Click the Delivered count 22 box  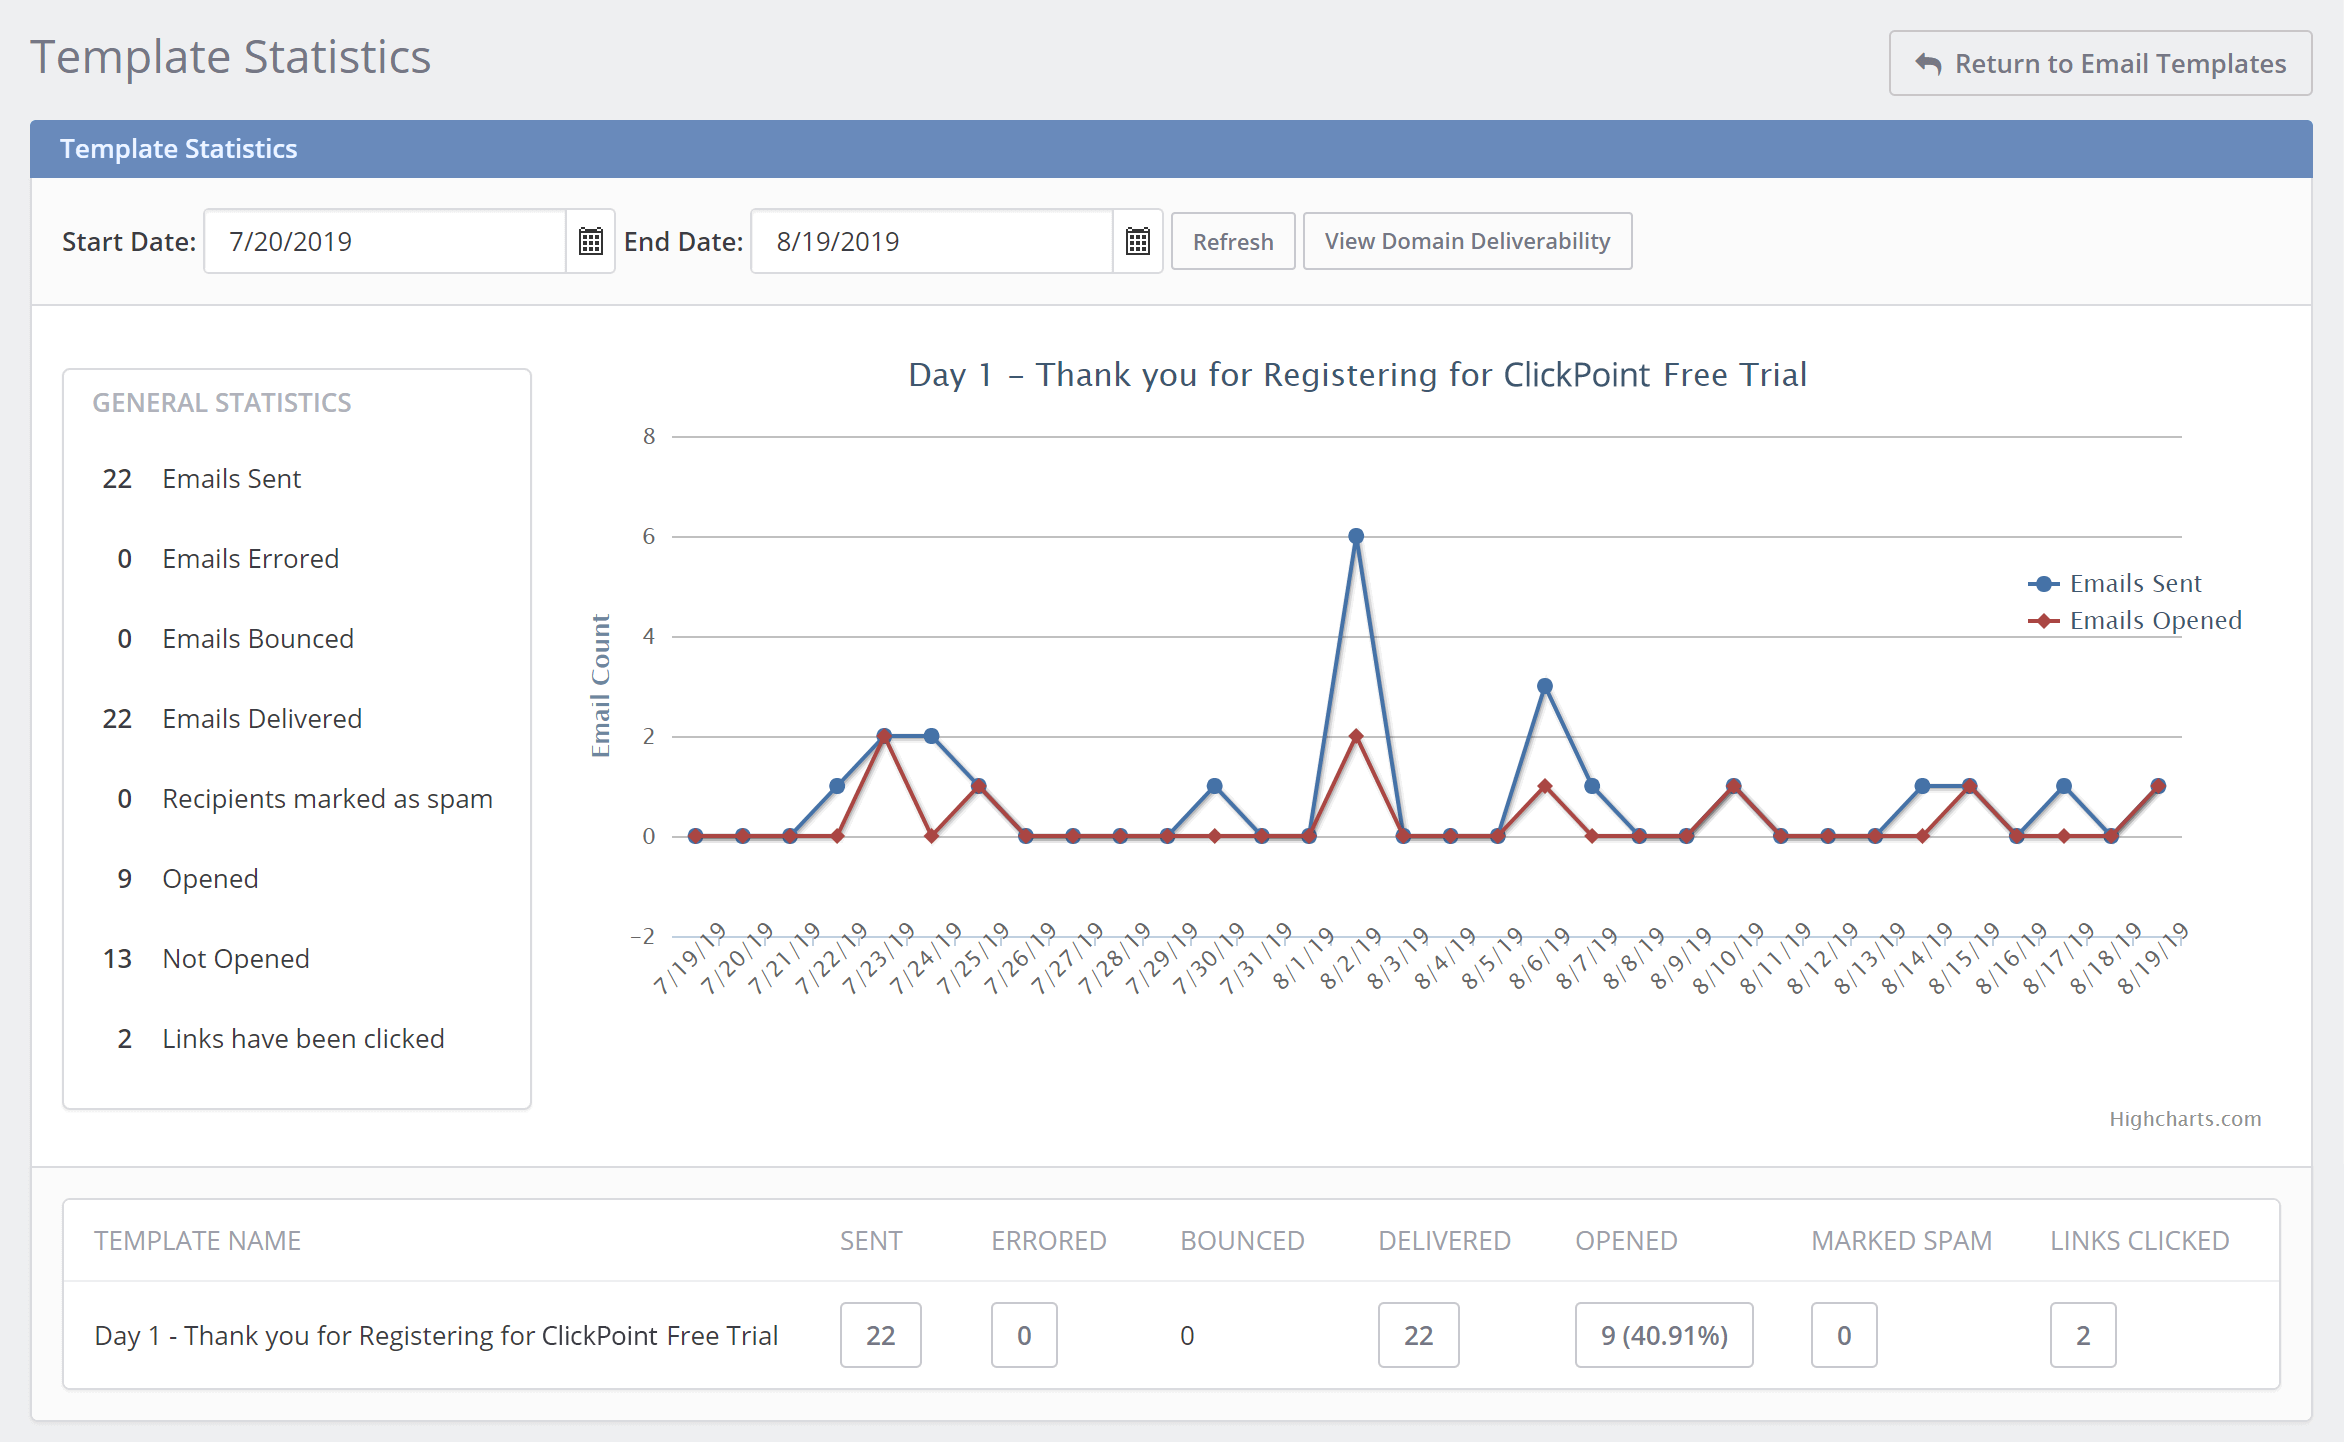(x=1418, y=1335)
